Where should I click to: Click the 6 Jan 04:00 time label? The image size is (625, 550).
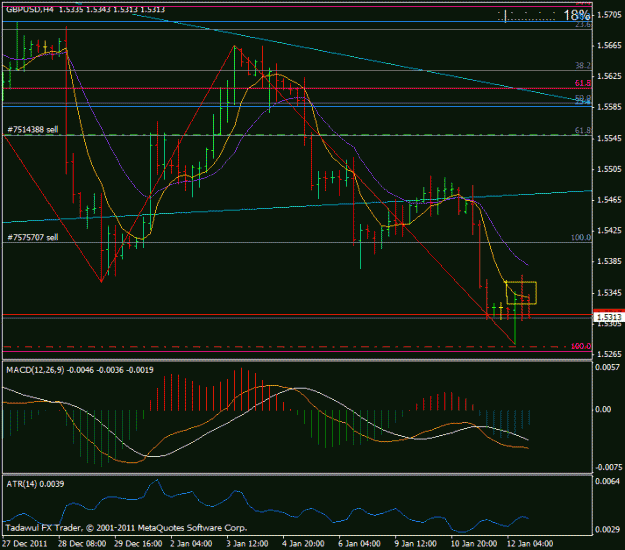(x=360, y=544)
